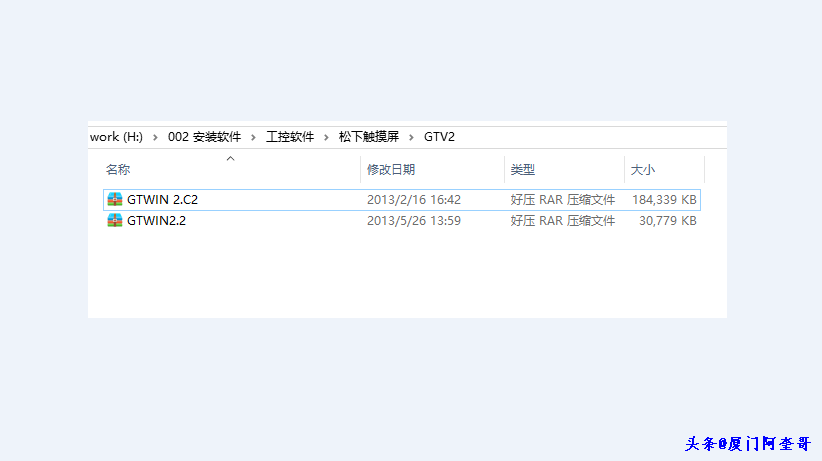Go to the 002 安装软件 folder in the breadcrumb
This screenshot has width=822, height=461.
[204, 137]
